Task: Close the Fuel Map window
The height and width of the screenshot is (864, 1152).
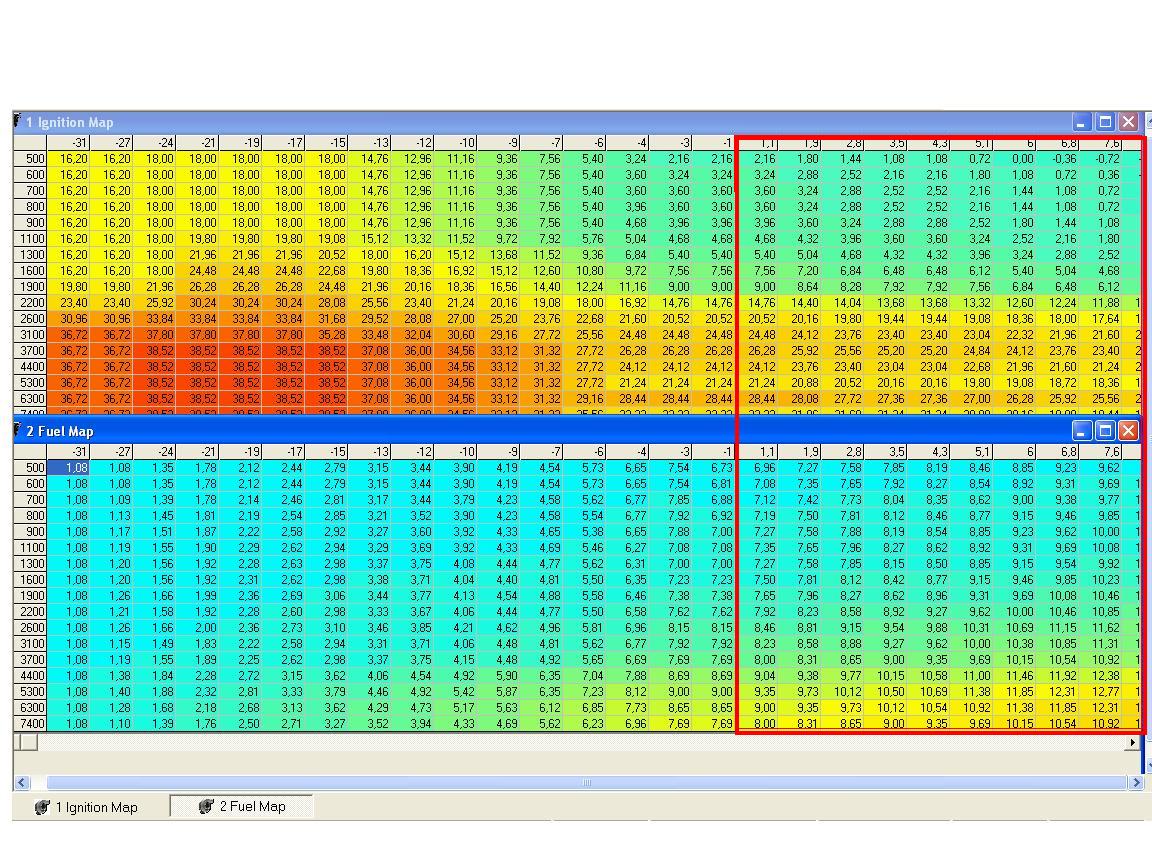Action: point(1128,431)
